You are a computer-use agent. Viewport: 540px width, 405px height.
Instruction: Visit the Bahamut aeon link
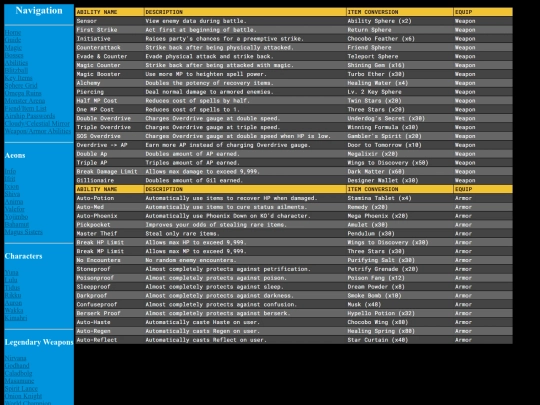point(17,224)
